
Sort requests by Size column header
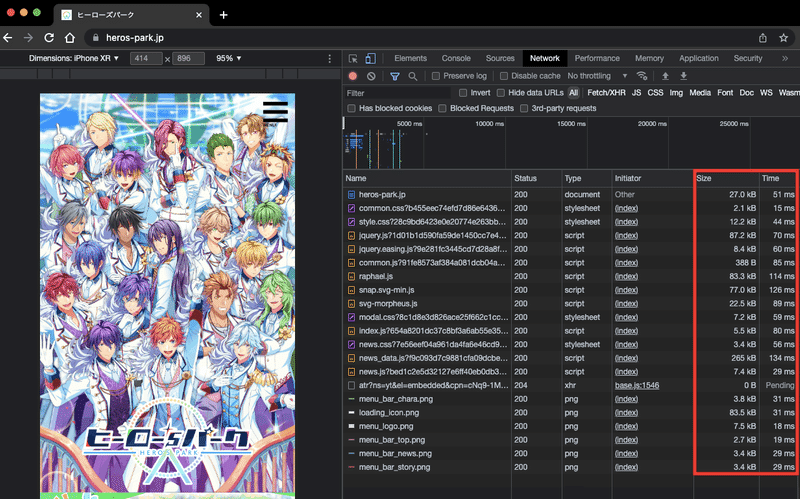point(726,178)
